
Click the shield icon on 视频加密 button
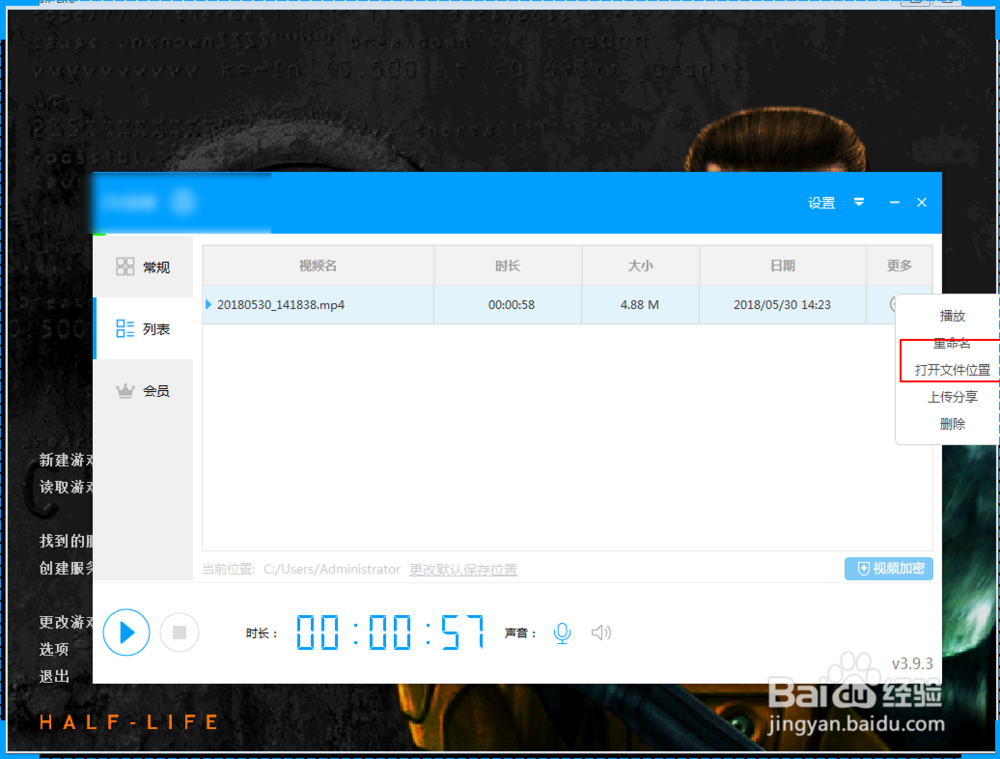pos(864,568)
